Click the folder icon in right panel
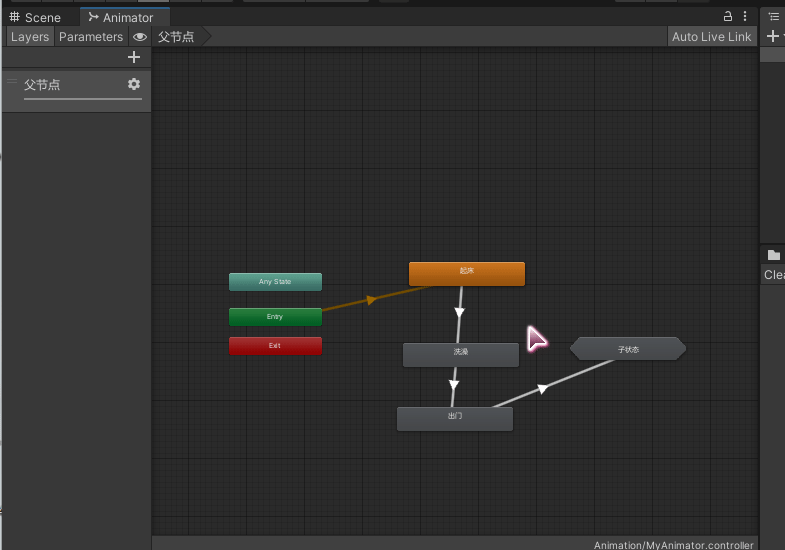785x550 pixels. coord(773,255)
